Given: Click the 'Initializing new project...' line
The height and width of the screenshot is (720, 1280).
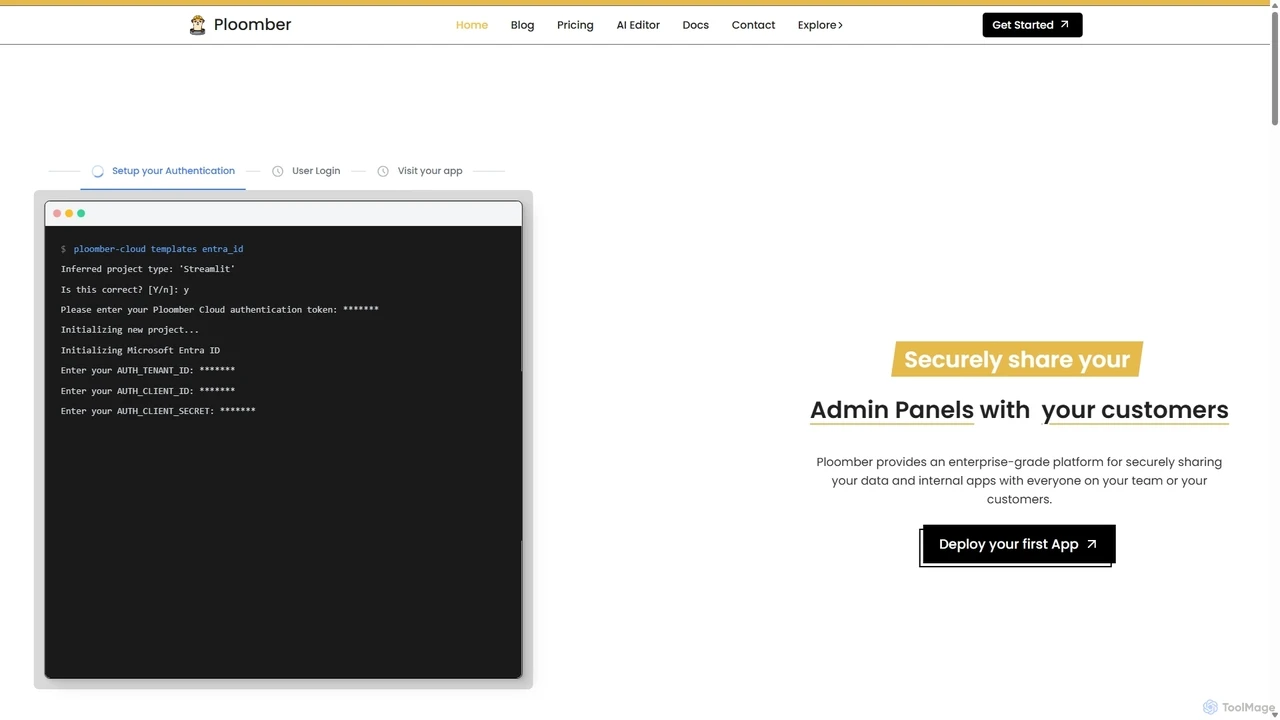Looking at the screenshot, I should click(130, 330).
